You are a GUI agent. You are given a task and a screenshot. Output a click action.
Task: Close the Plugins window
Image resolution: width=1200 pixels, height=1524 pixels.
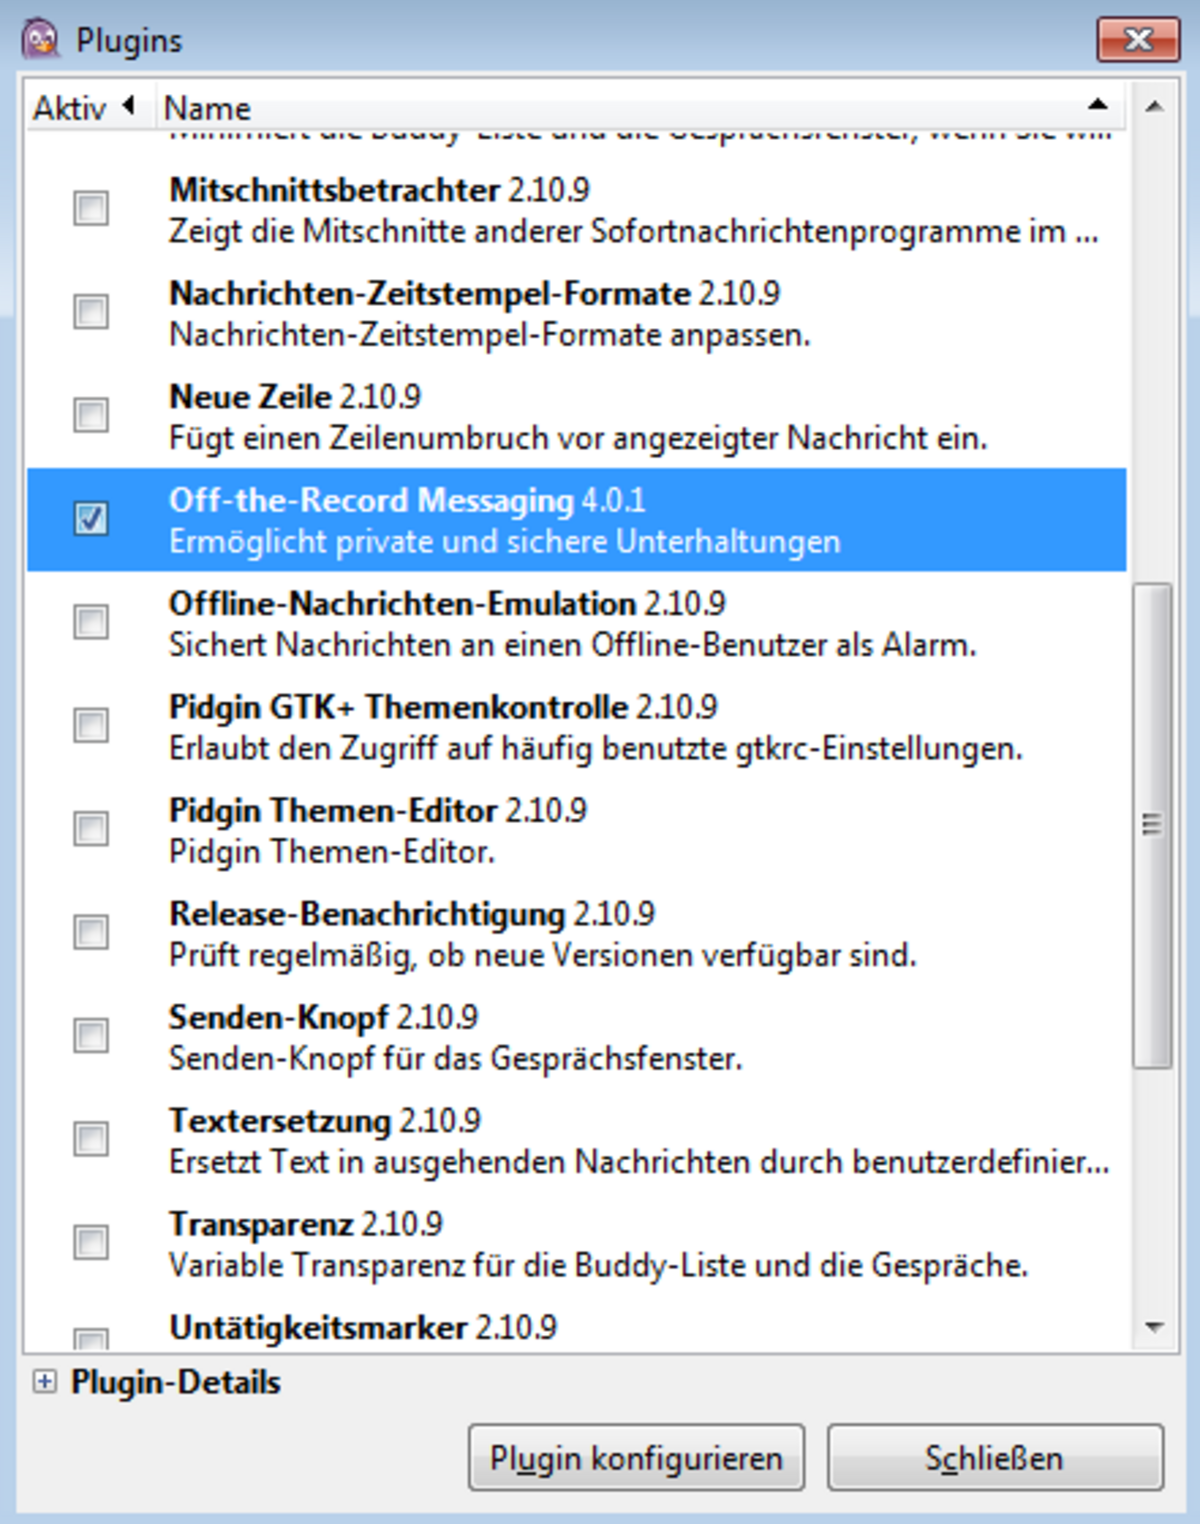click(1137, 40)
